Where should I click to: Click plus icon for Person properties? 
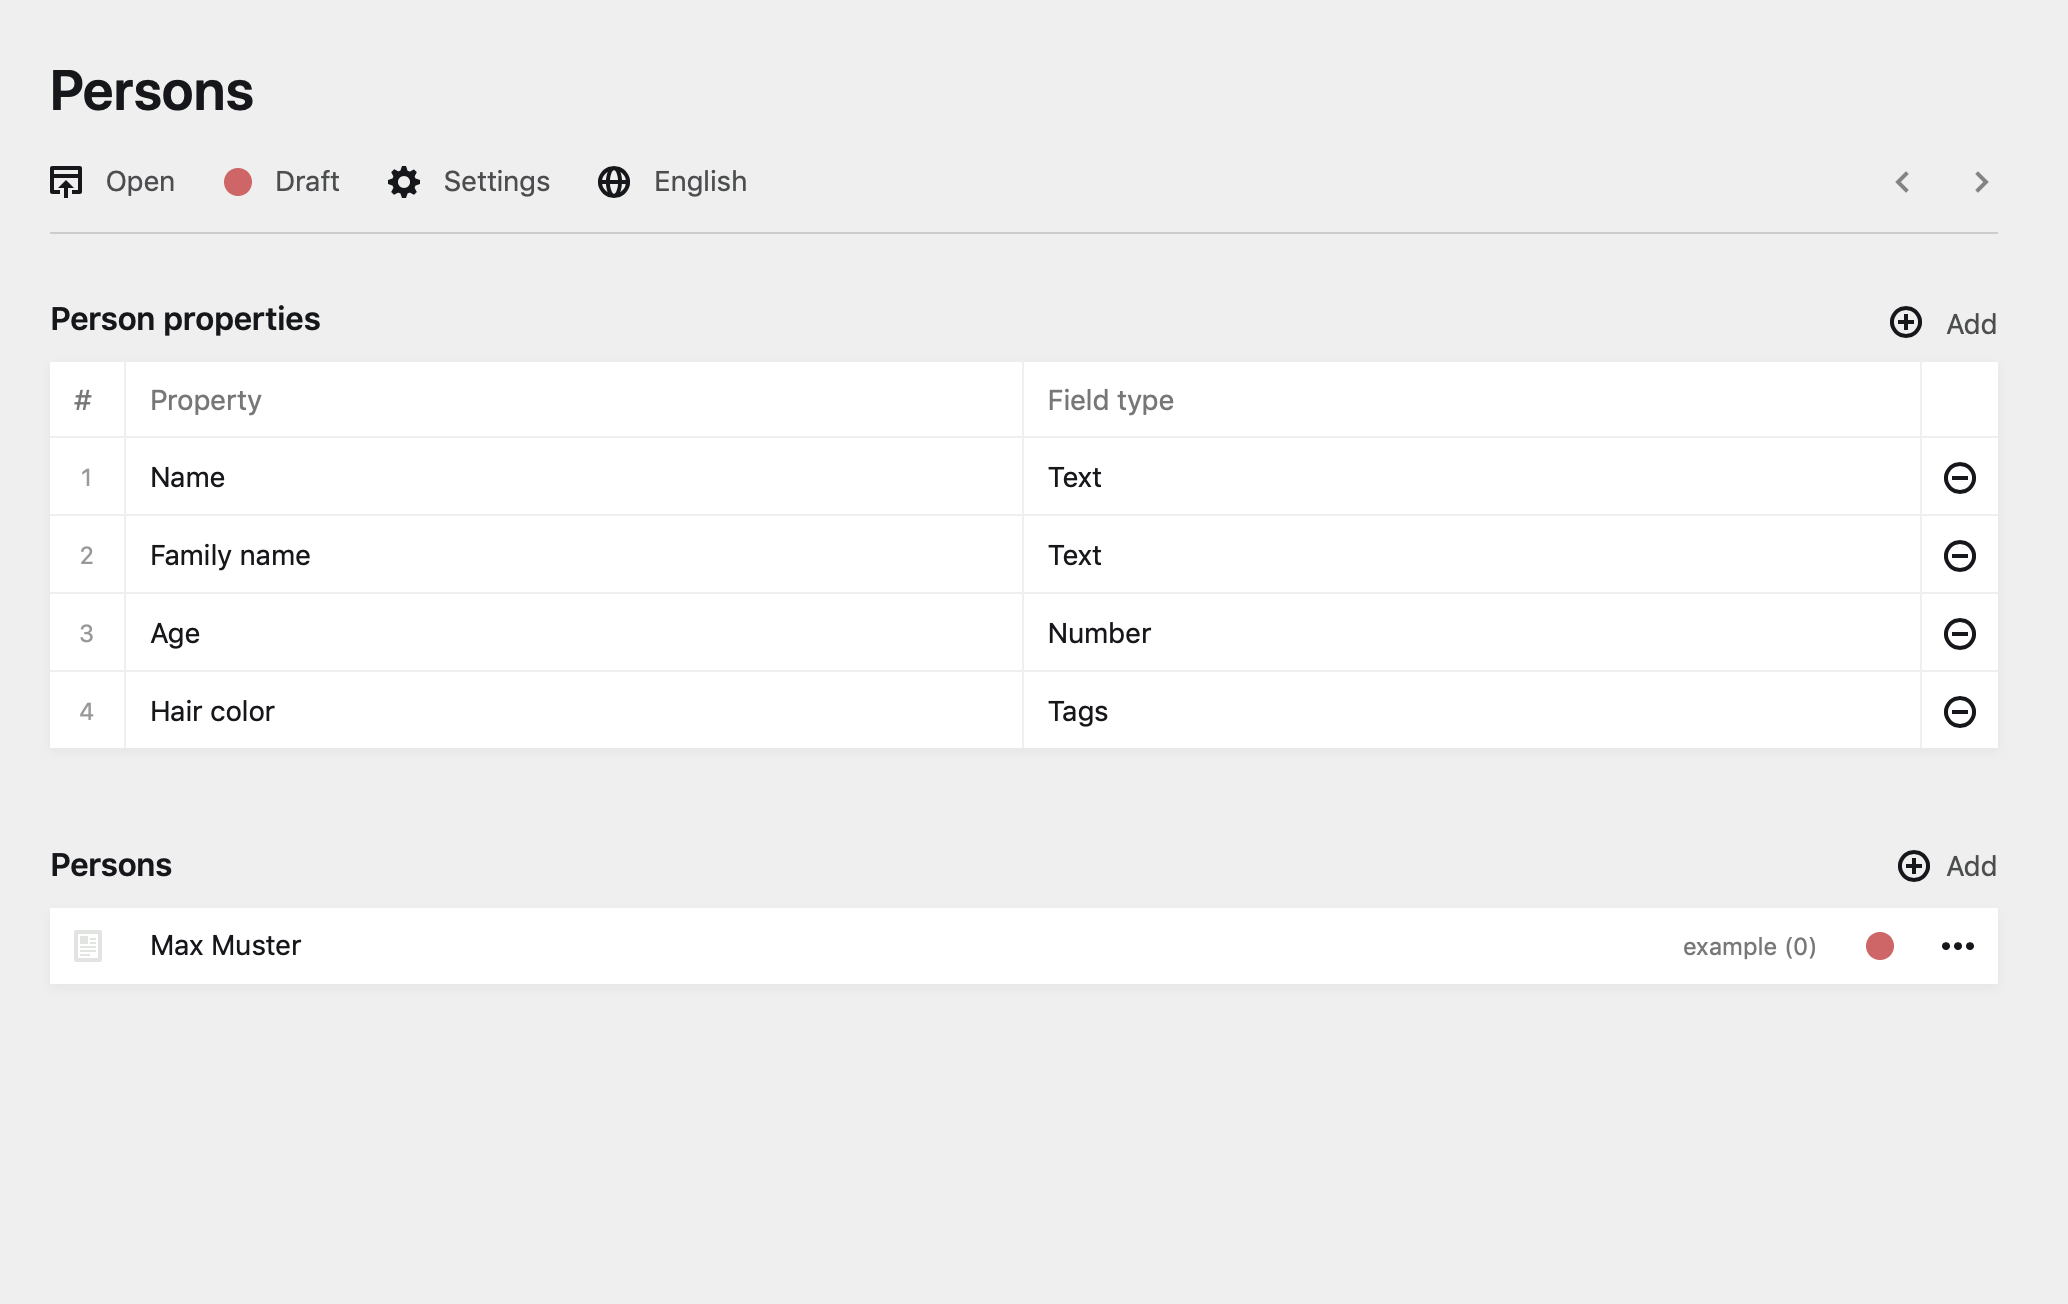point(1906,322)
